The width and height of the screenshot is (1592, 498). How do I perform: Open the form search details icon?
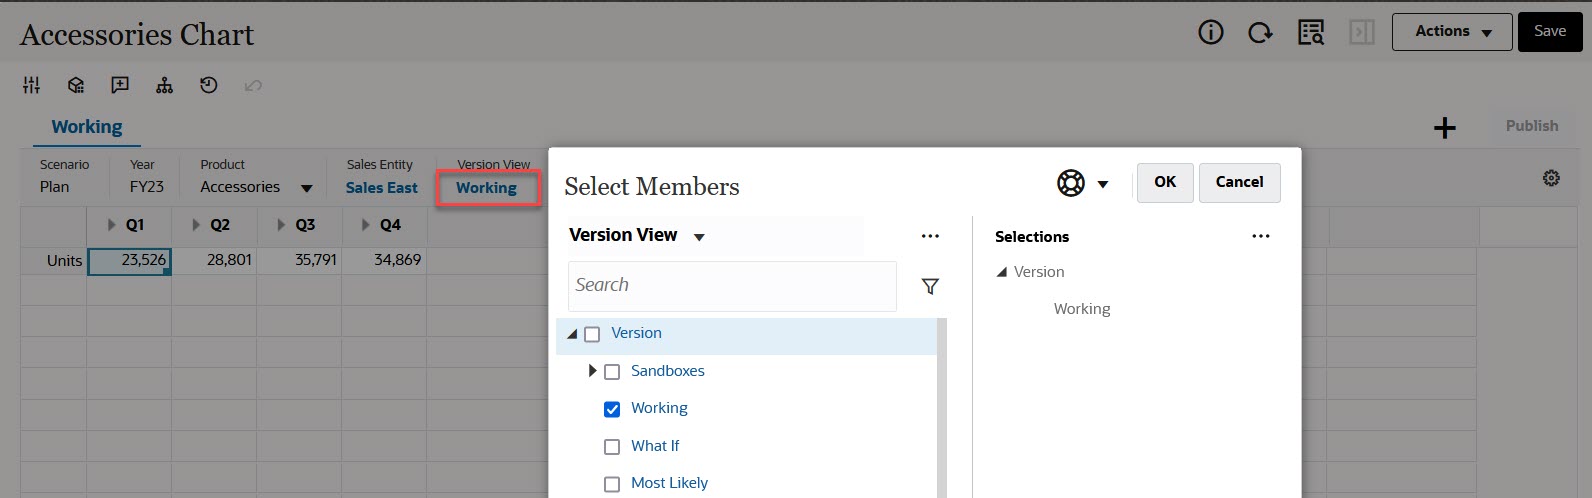pyautogui.click(x=1310, y=32)
